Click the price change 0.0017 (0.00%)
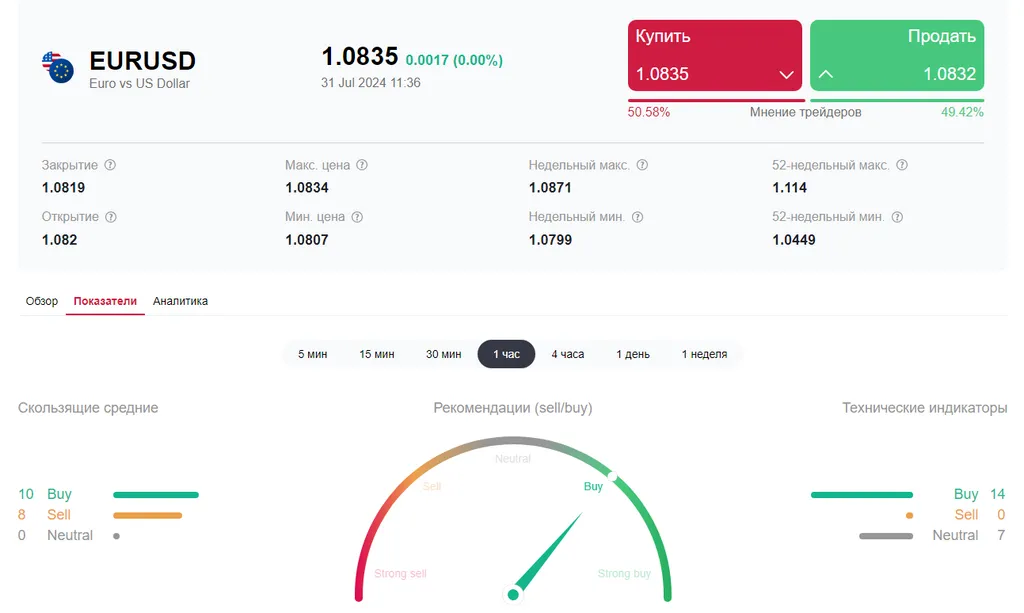This screenshot has height=613, width=1024. point(454,60)
